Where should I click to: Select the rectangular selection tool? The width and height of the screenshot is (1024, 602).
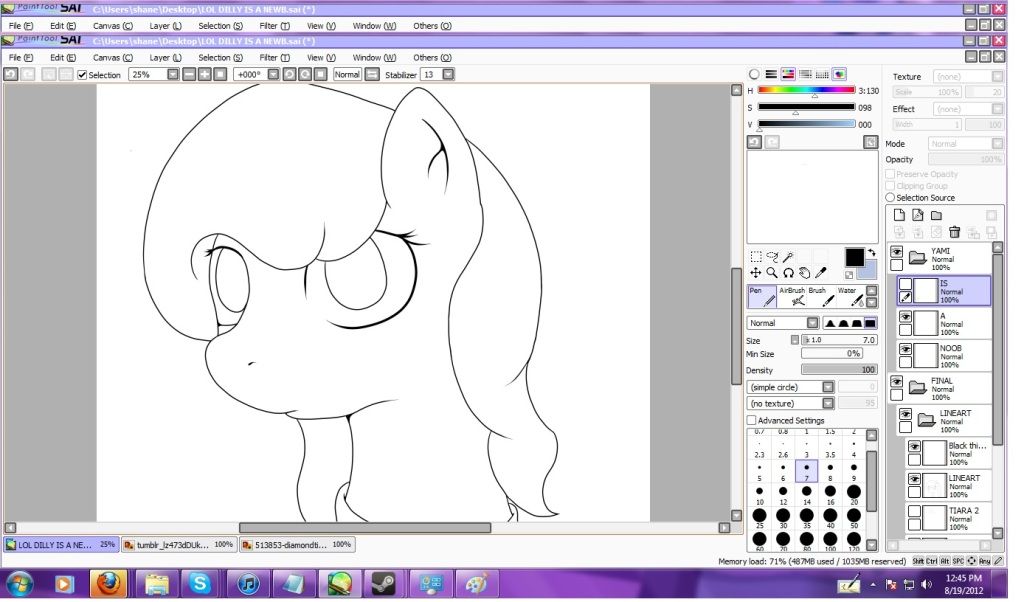756,257
